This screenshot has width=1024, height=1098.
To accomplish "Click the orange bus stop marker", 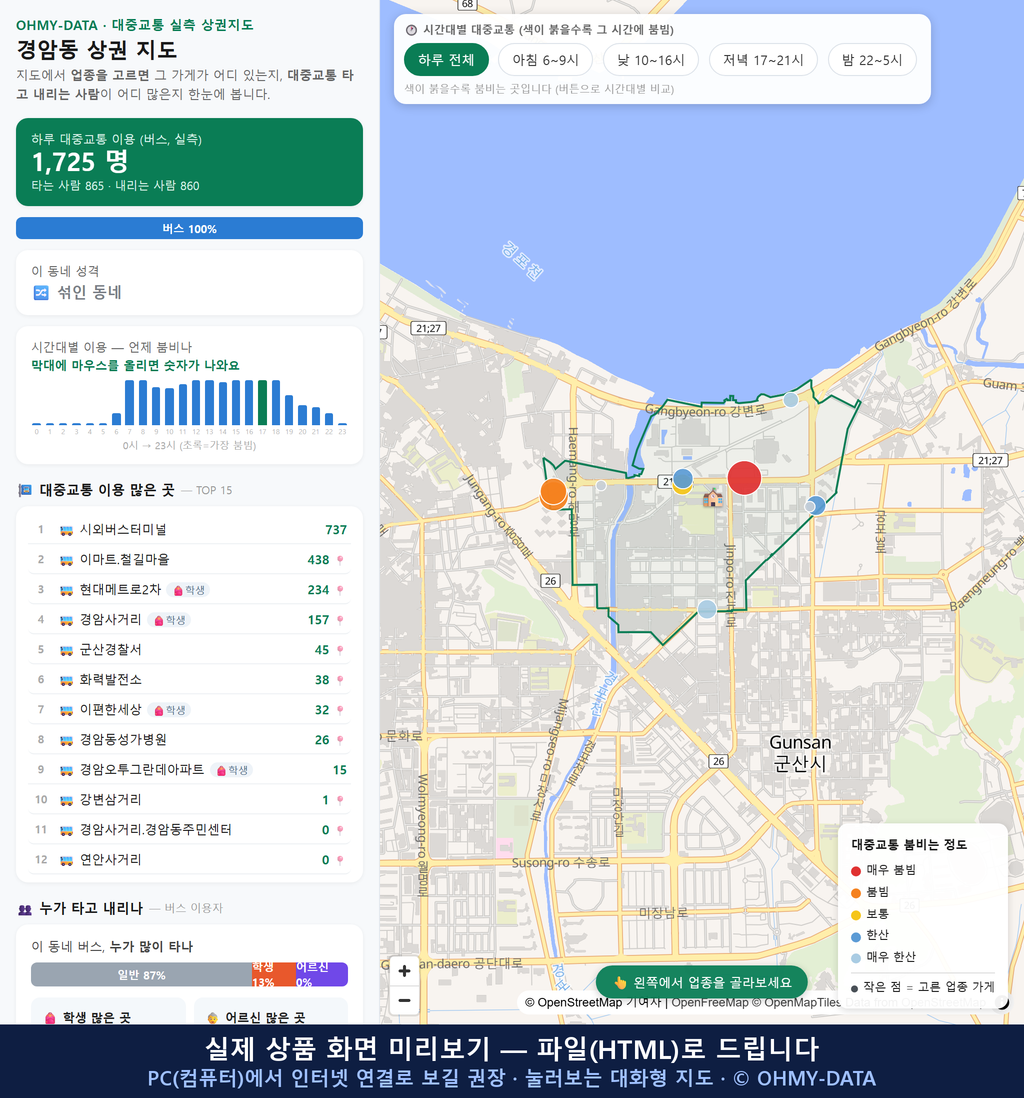I will 553,493.
